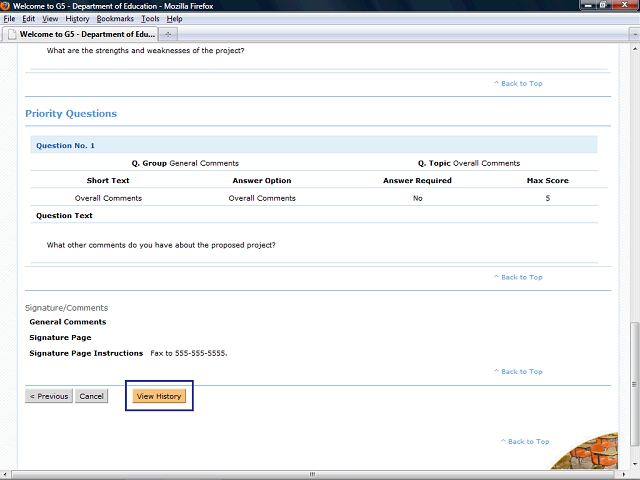Click the vertical scrollbar down arrow
Image resolution: width=640 pixels, height=480 pixels.
(634, 464)
